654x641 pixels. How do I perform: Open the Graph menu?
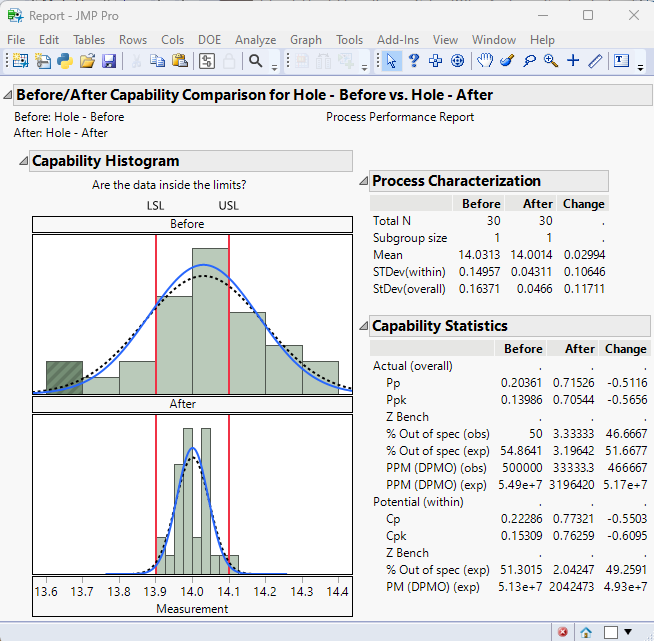[305, 40]
